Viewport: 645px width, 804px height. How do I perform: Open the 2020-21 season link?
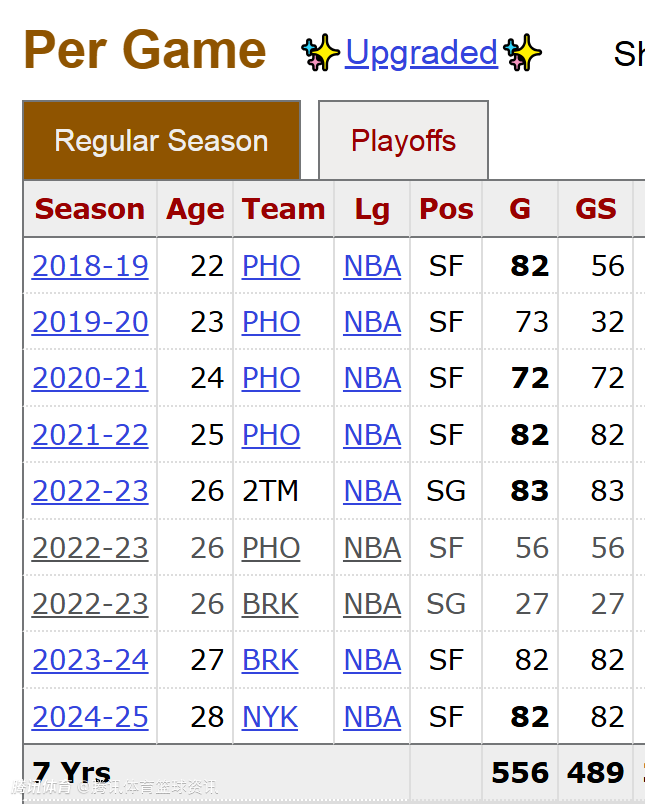90,378
